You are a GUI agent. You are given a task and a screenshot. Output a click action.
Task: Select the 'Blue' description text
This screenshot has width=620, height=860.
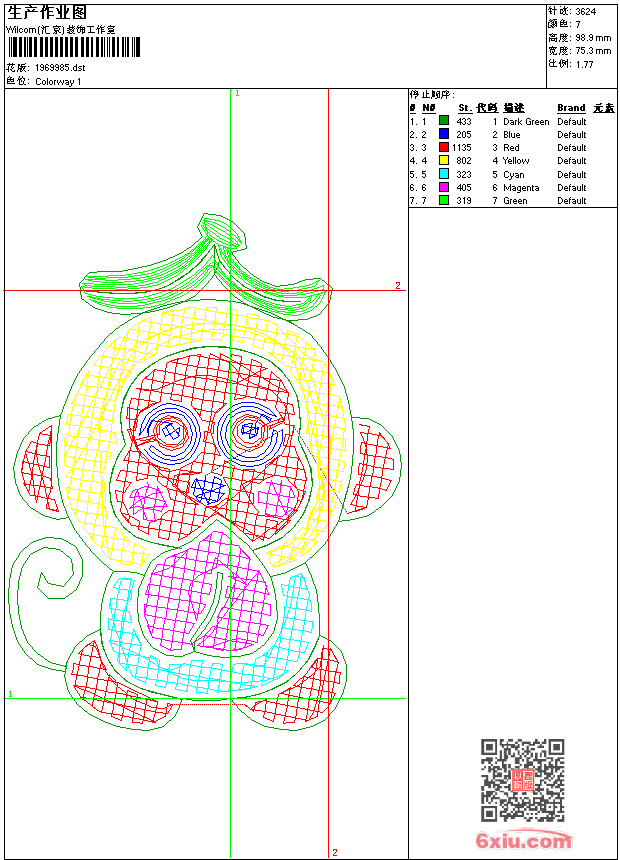(x=511, y=135)
